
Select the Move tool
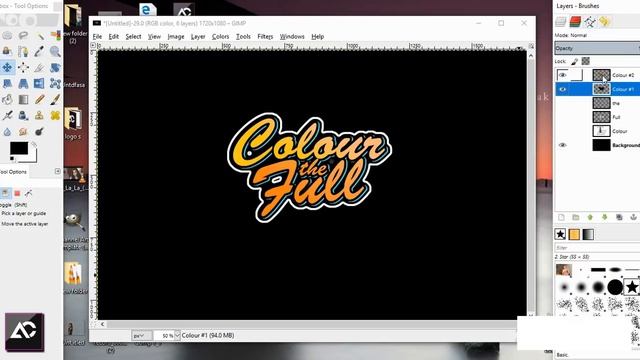coord(7,67)
